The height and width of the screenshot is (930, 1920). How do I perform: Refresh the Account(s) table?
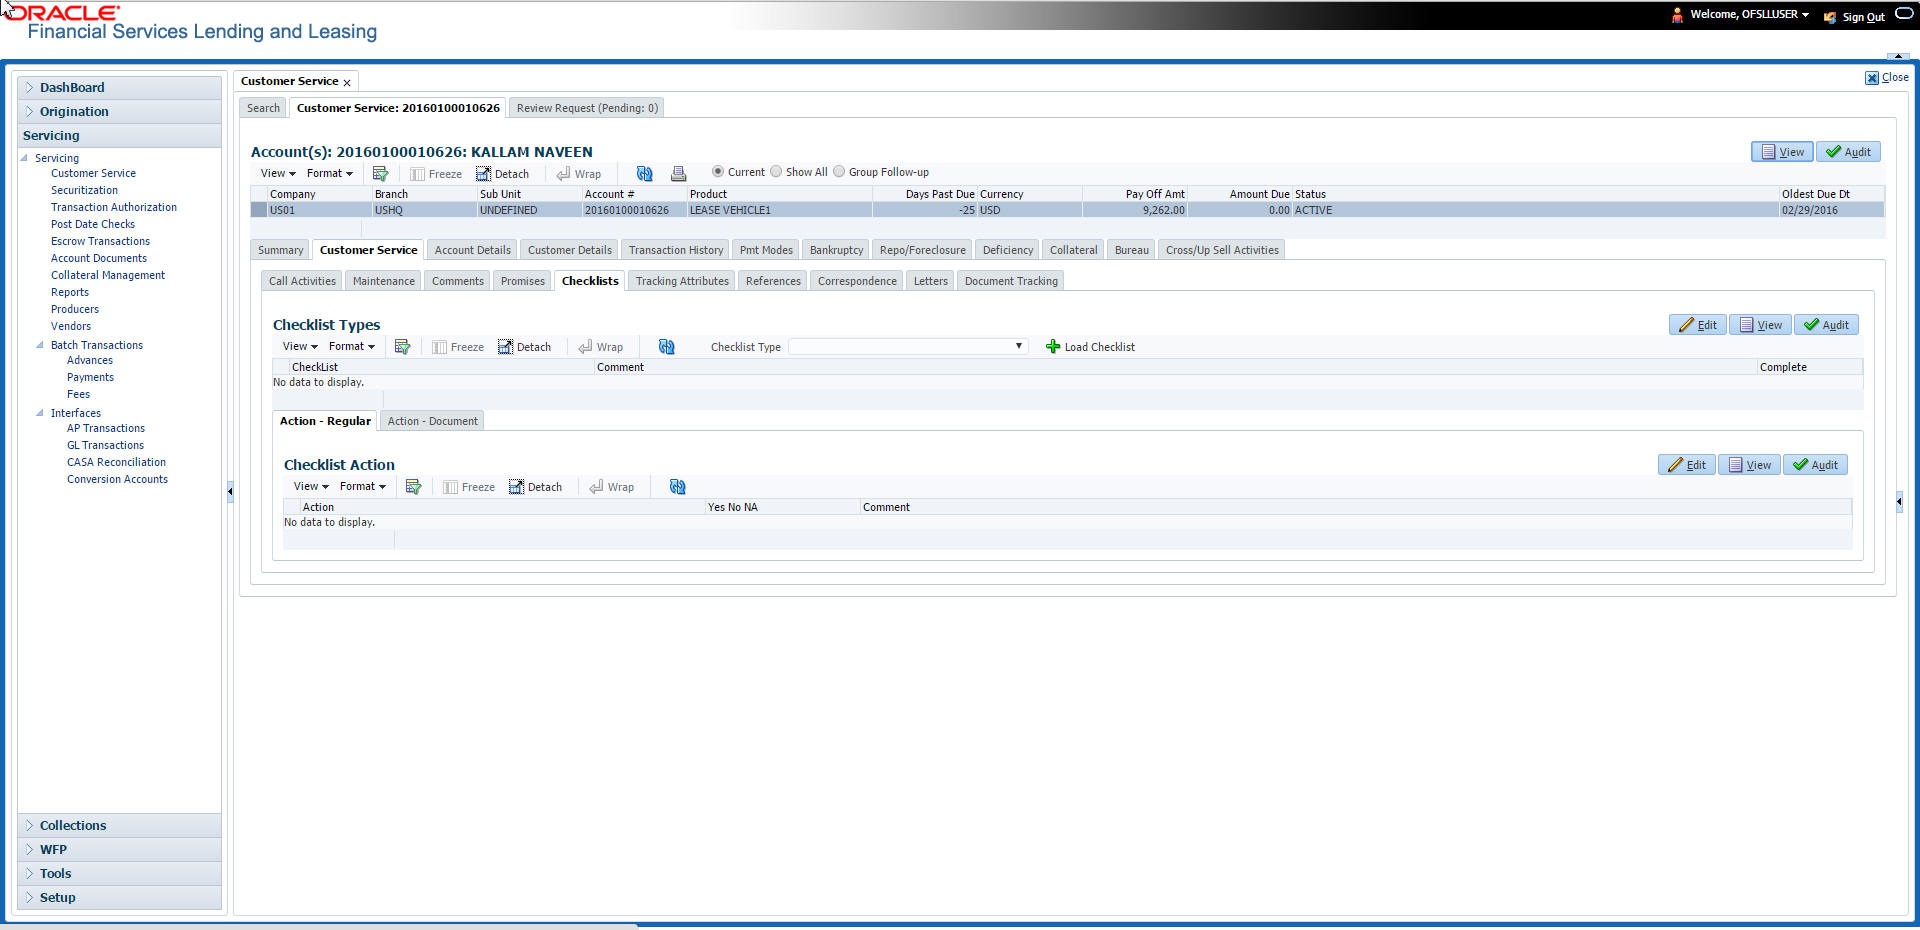(644, 173)
